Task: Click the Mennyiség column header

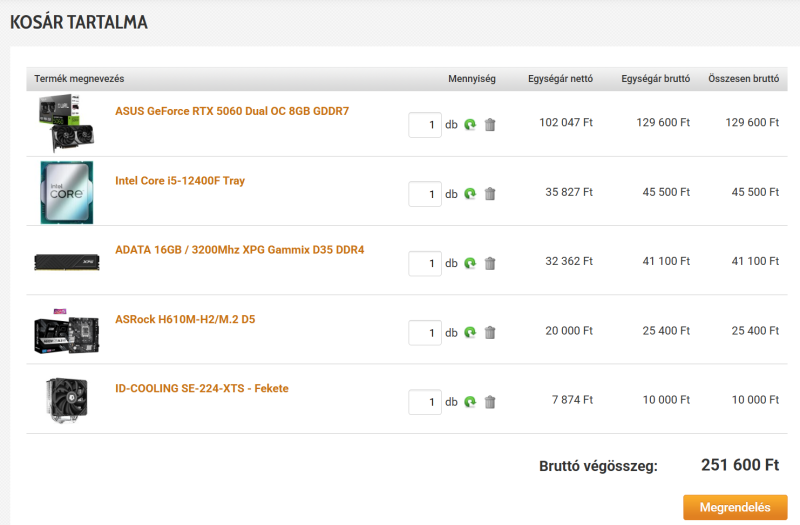Action: point(472,79)
